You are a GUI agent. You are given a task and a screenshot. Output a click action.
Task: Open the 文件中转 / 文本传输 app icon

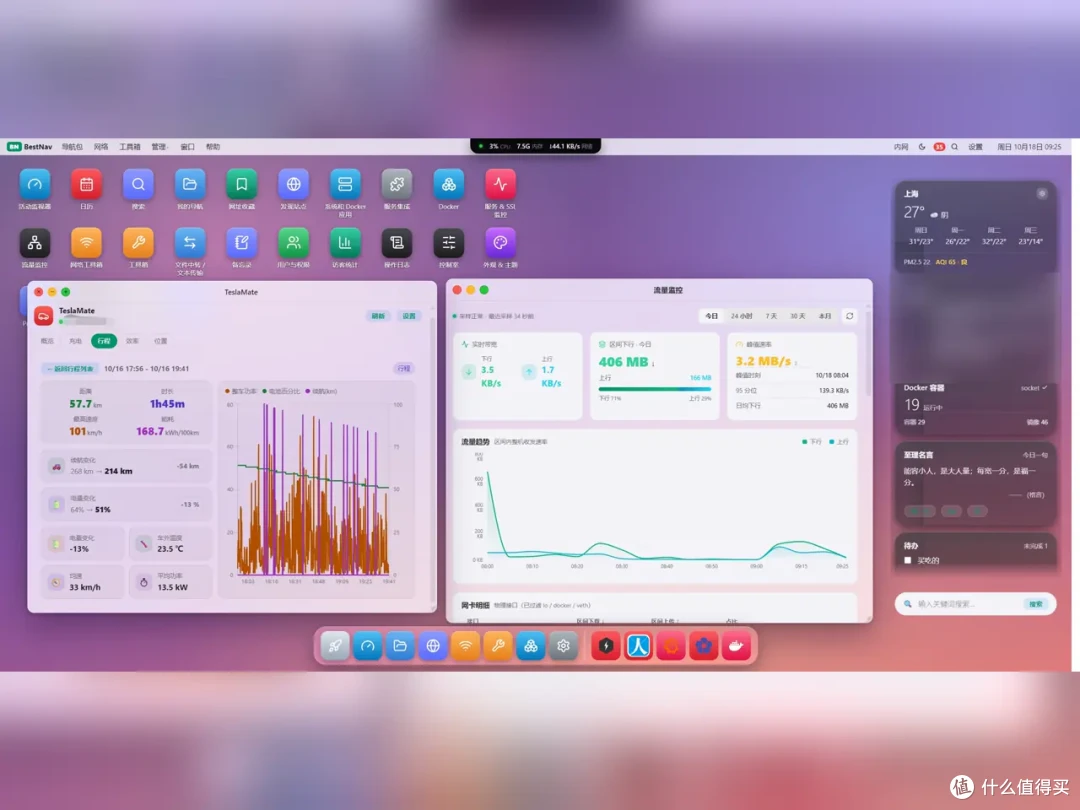point(189,243)
